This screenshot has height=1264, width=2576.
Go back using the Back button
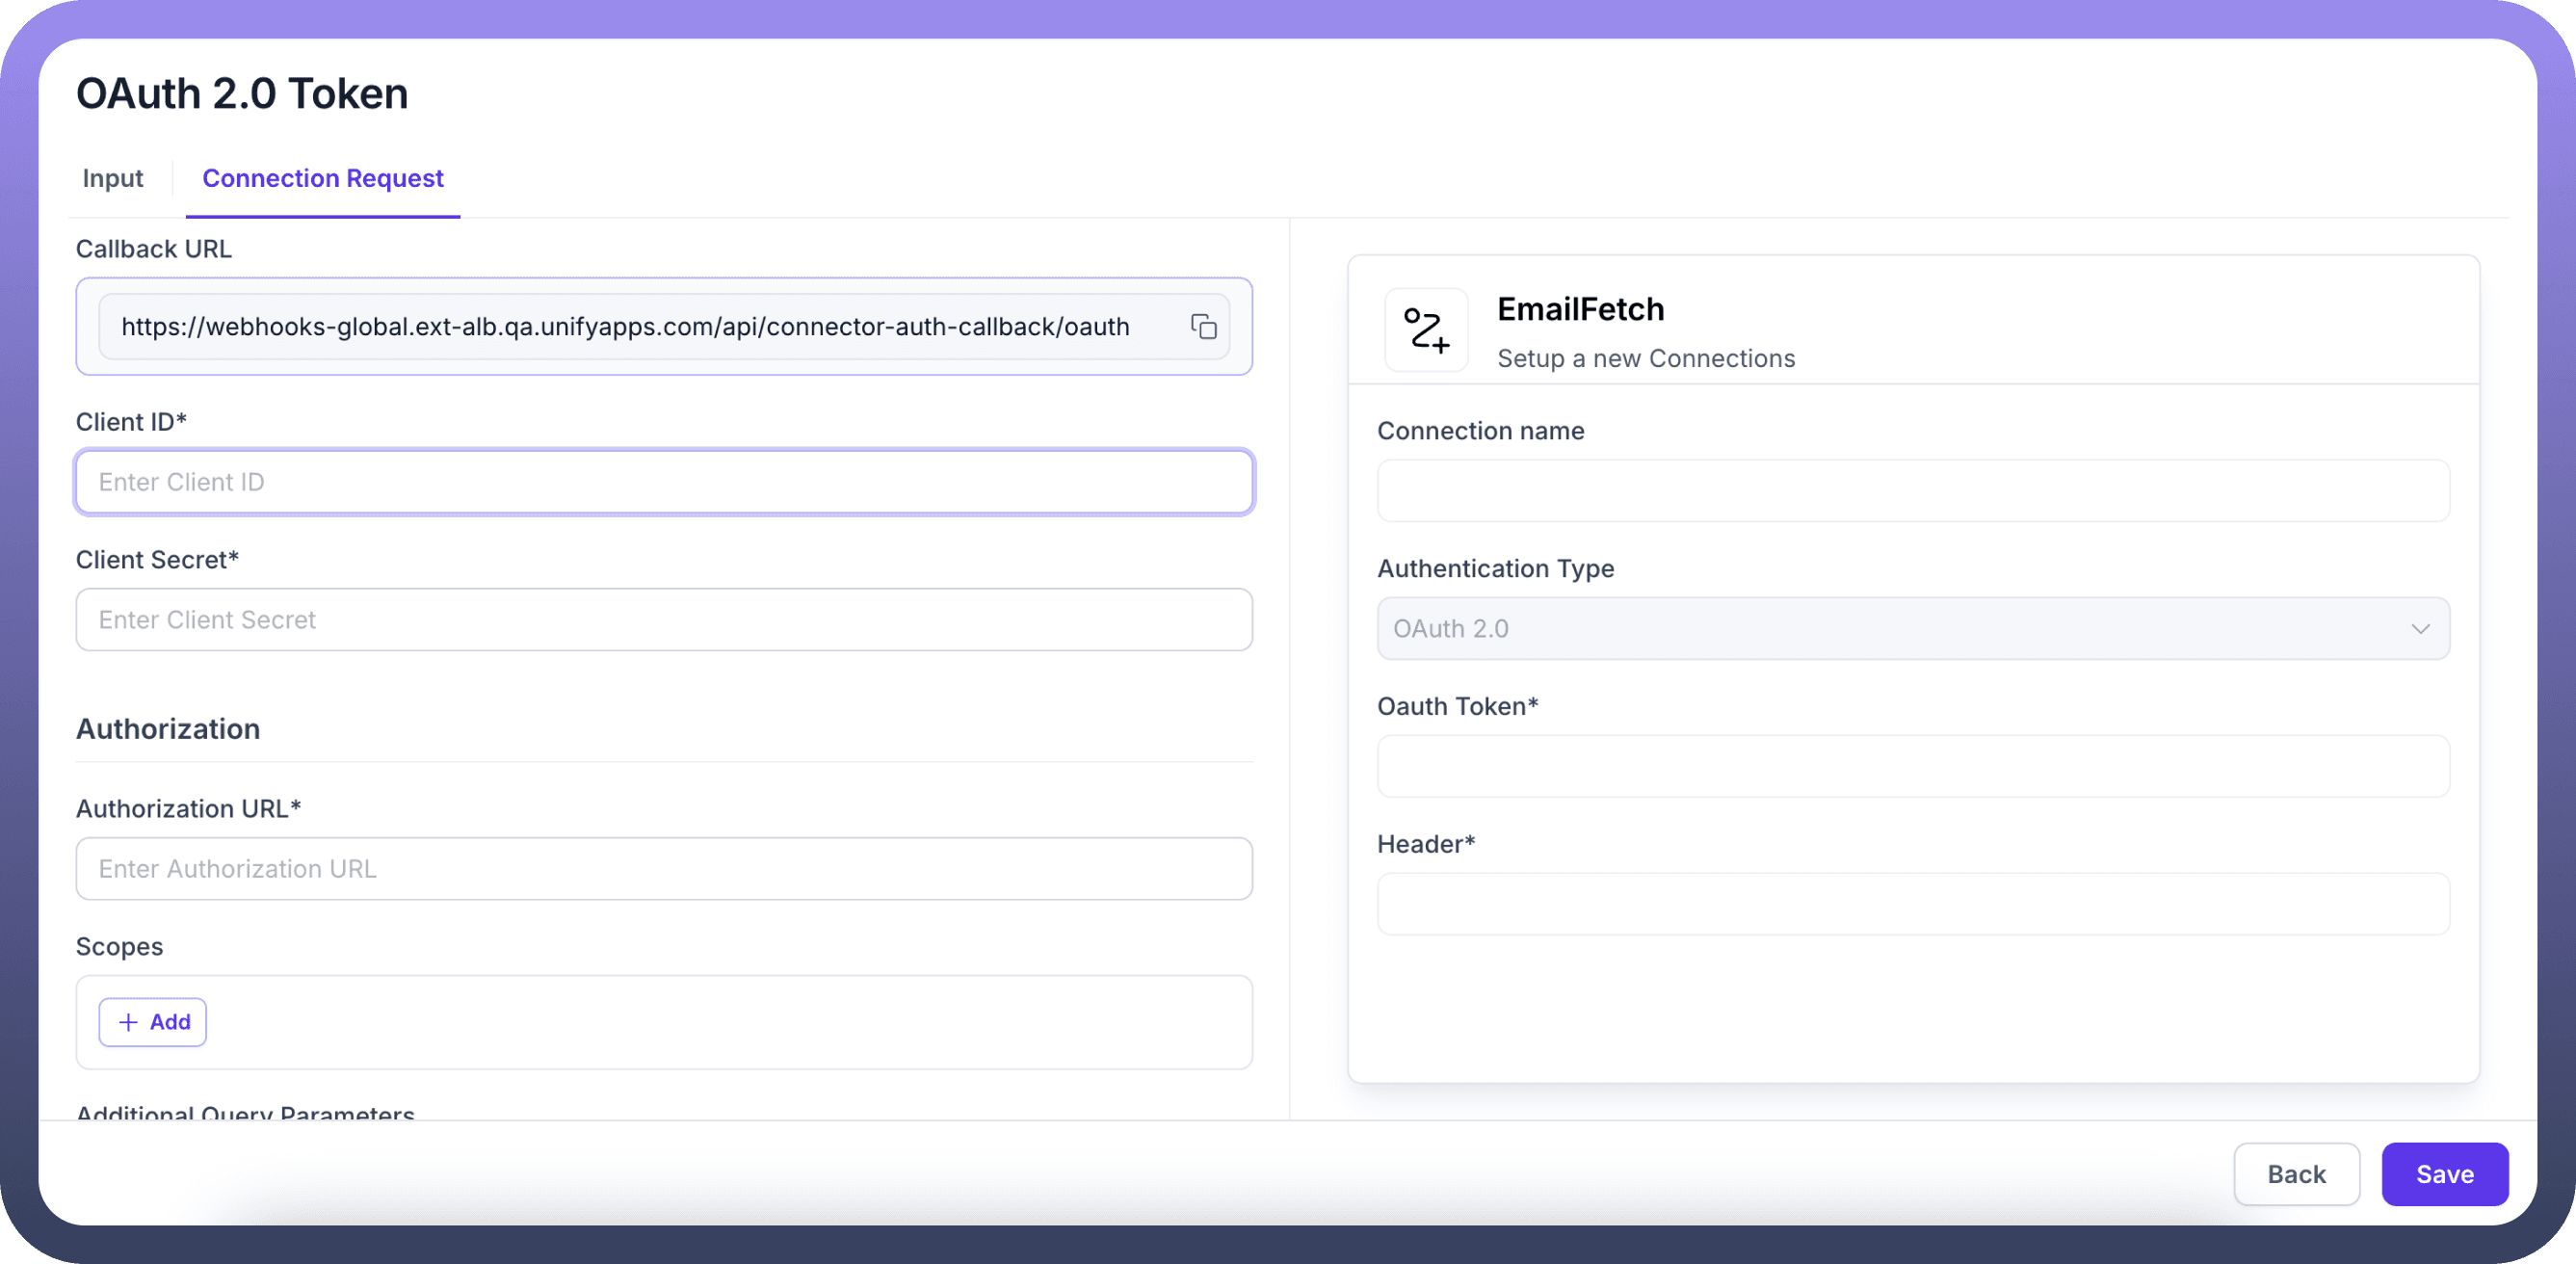click(2296, 1174)
